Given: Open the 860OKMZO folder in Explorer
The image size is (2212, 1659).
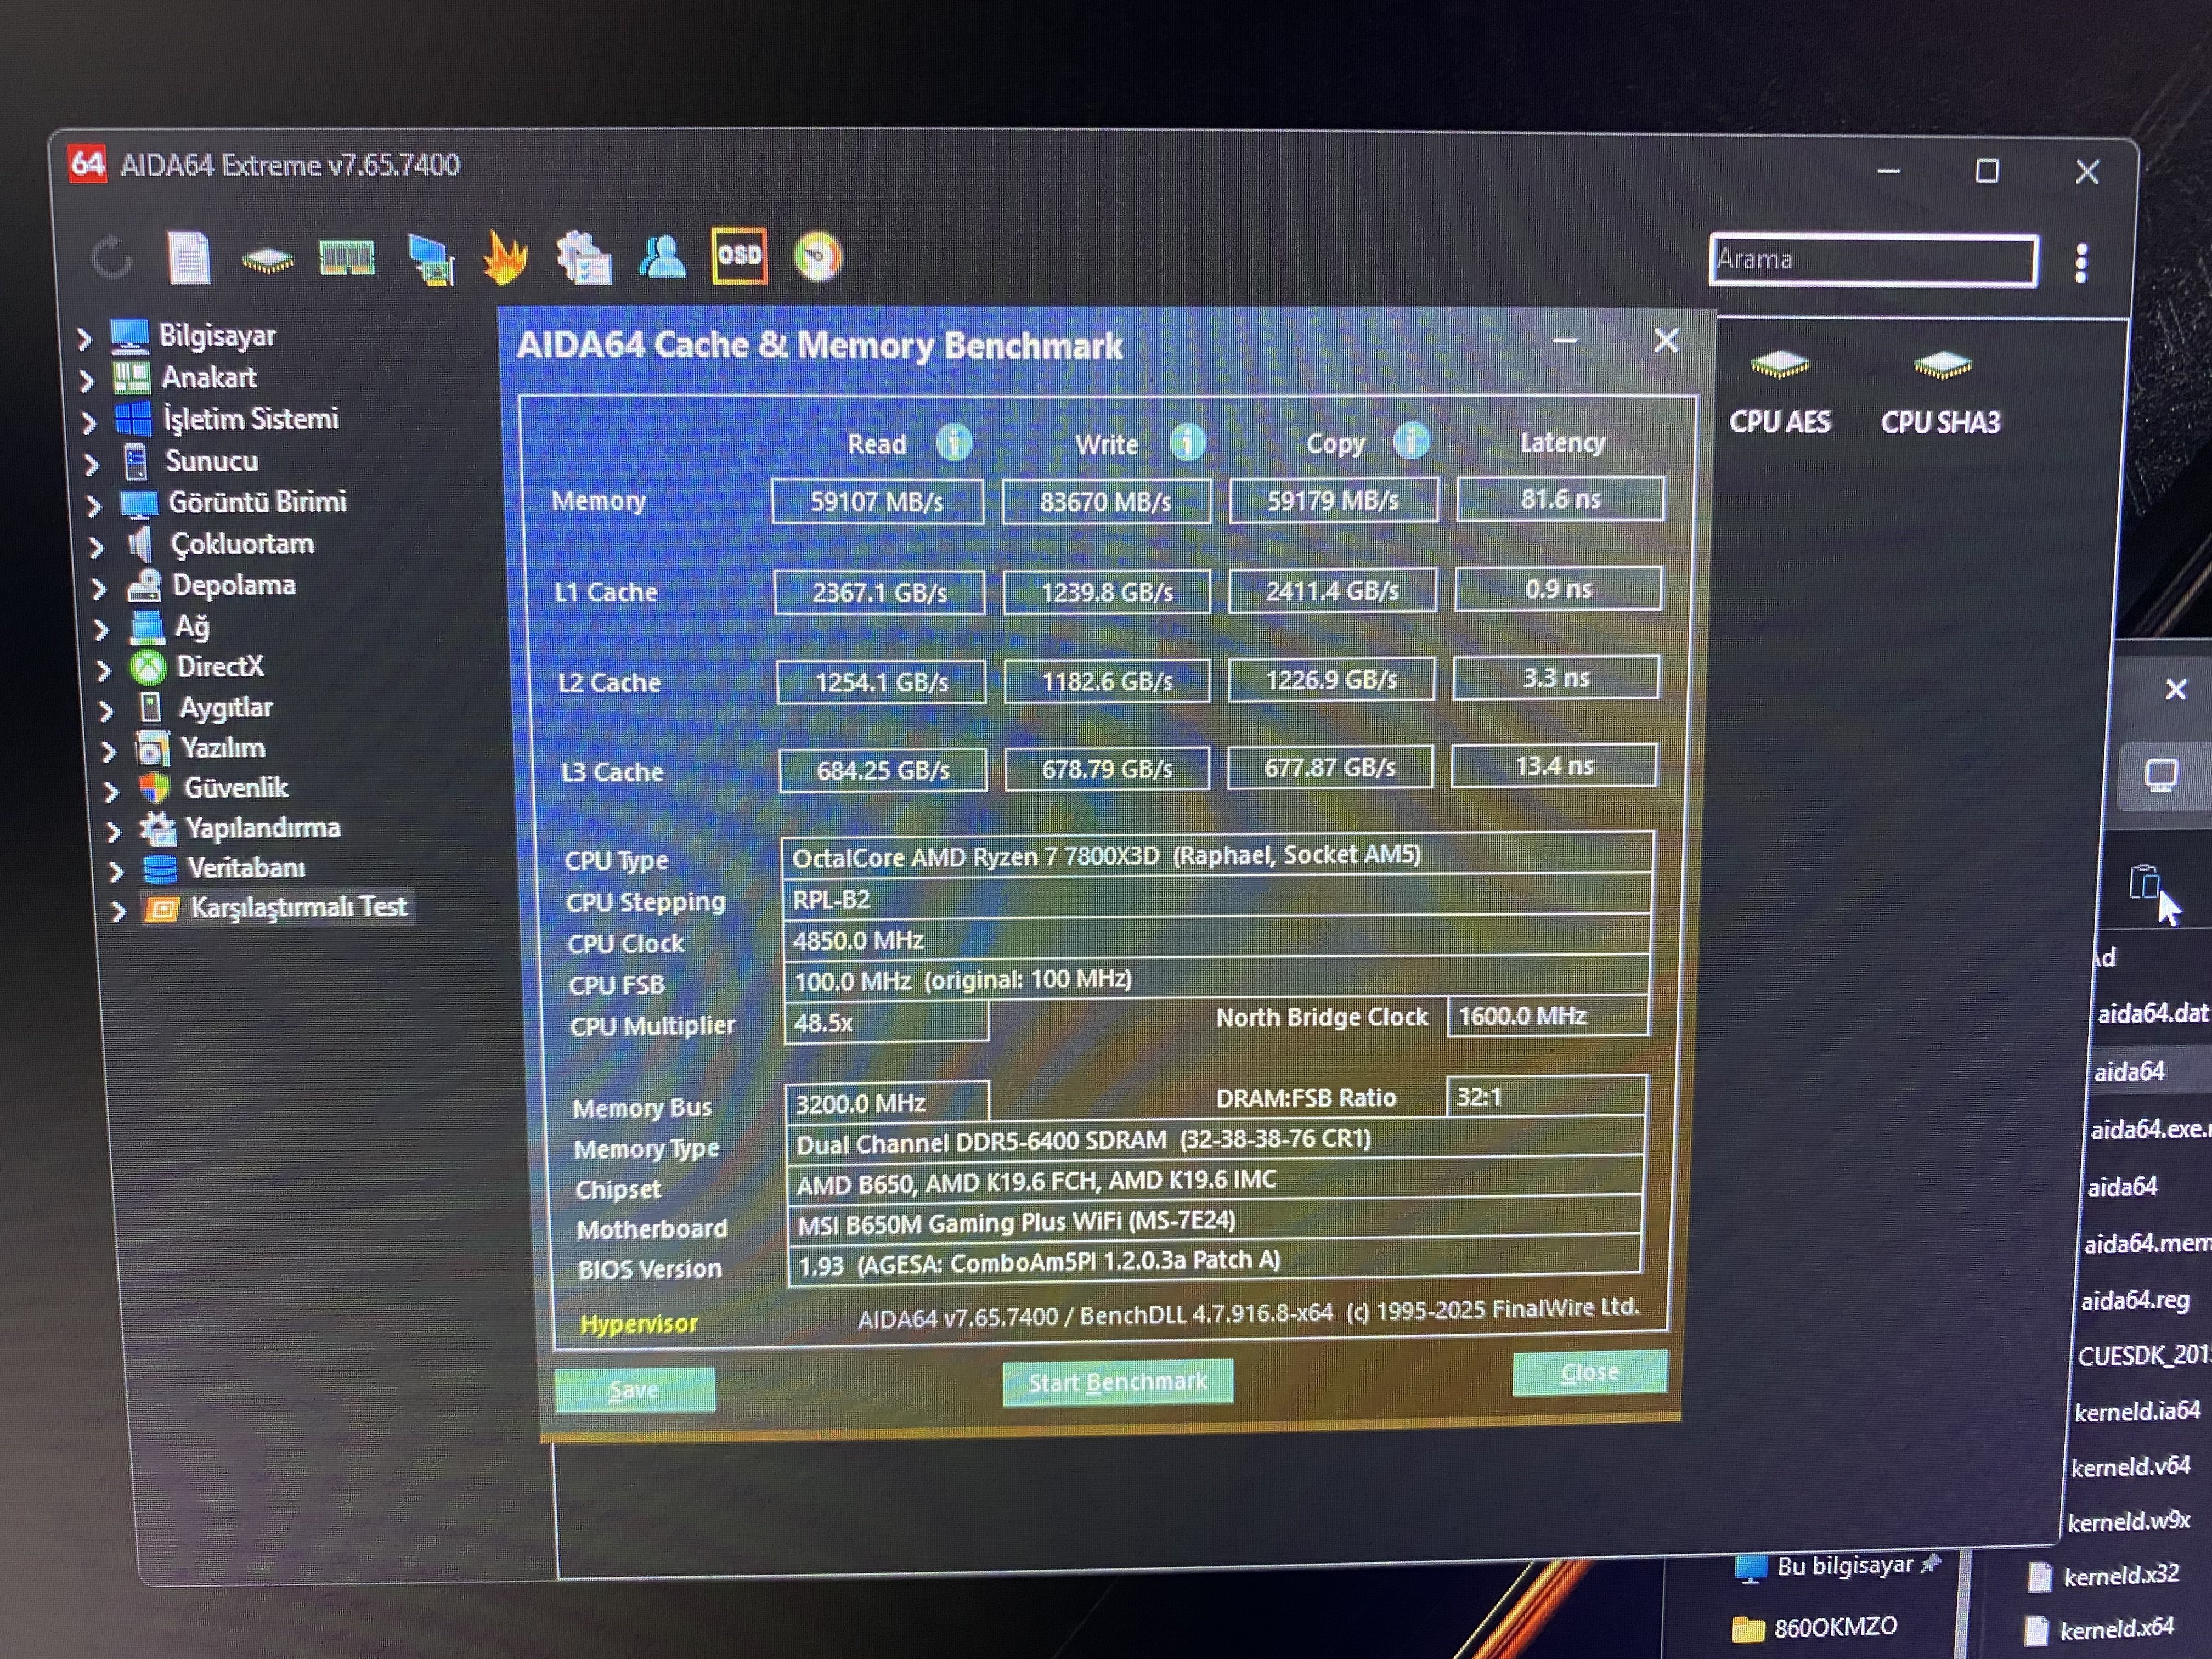Looking at the screenshot, I should (x=1815, y=1628).
